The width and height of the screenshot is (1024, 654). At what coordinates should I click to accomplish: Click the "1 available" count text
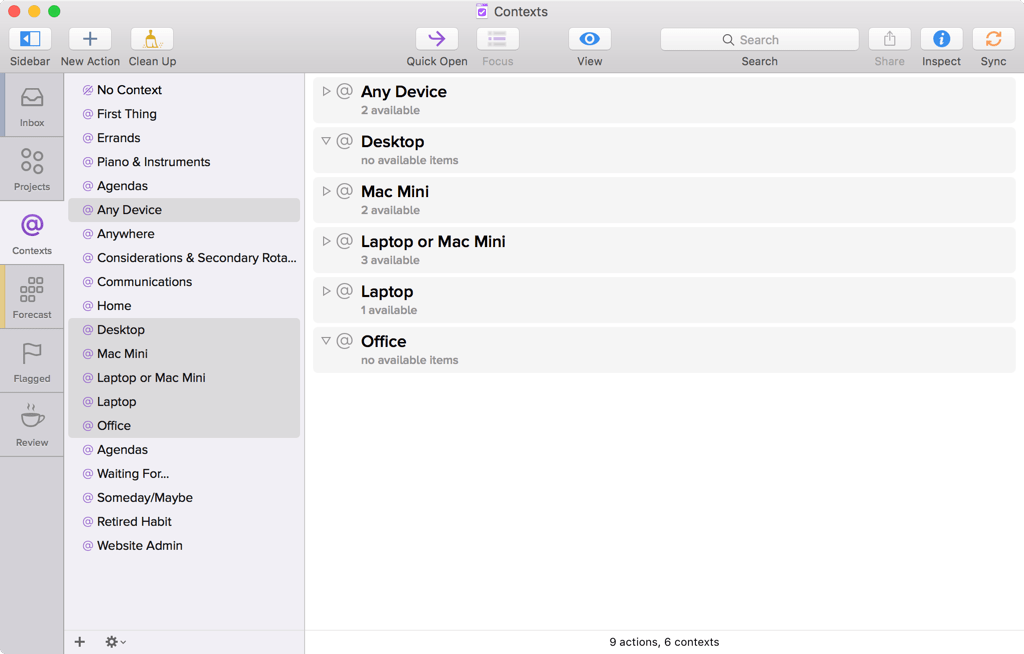(x=389, y=310)
